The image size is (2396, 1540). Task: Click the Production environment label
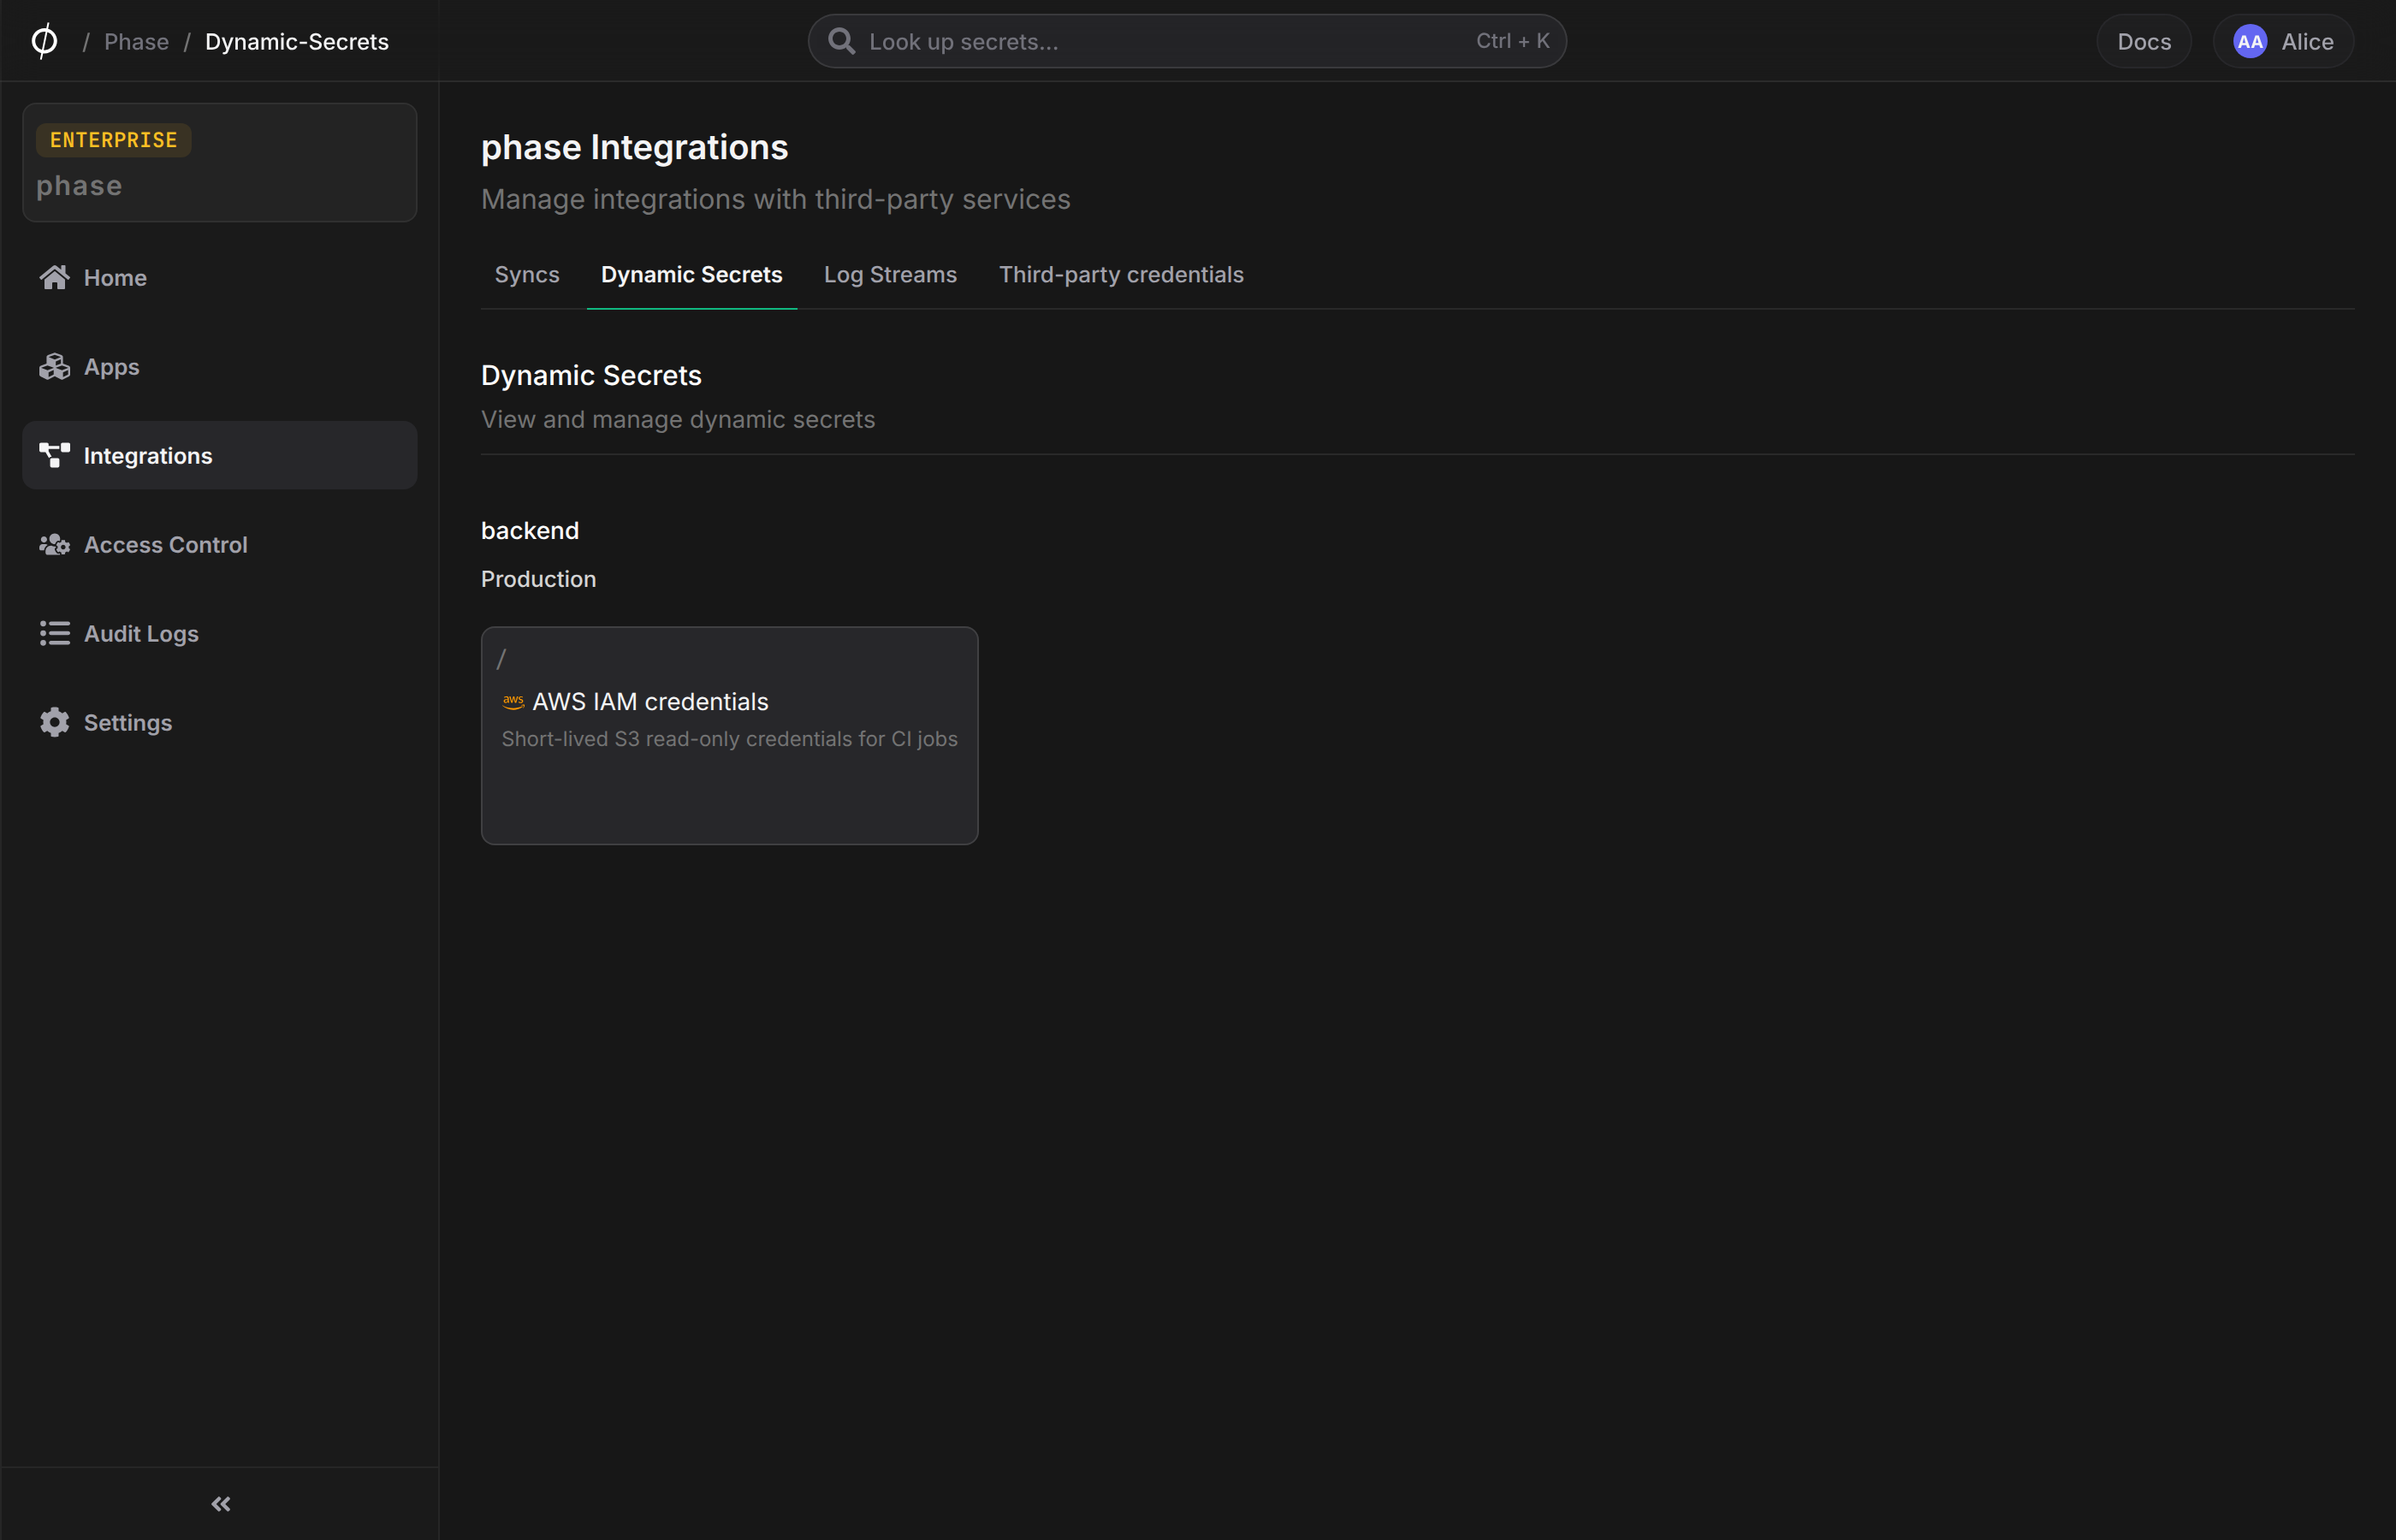point(538,579)
